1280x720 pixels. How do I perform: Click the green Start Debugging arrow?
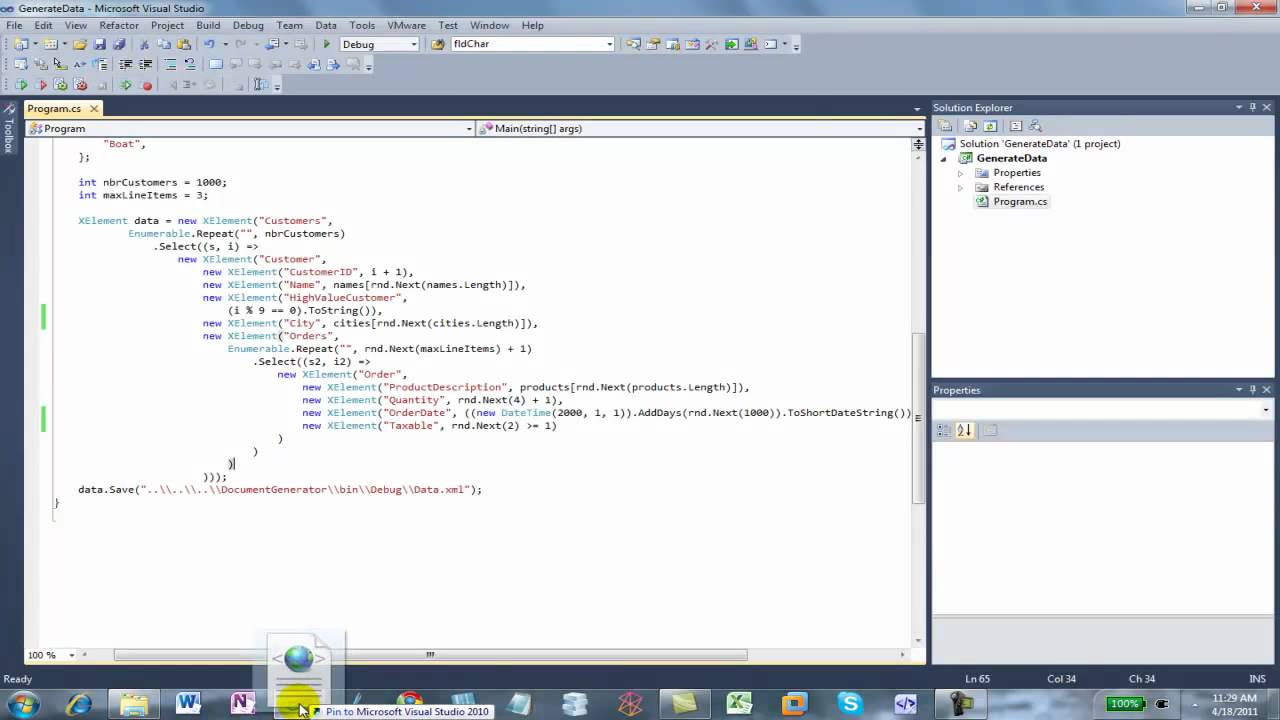[326, 44]
